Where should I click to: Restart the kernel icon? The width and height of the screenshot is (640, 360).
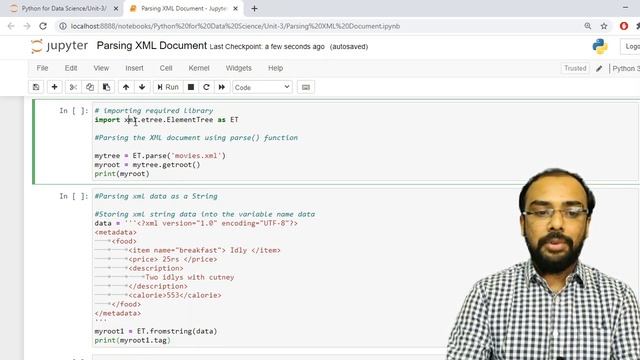[x=206, y=87]
